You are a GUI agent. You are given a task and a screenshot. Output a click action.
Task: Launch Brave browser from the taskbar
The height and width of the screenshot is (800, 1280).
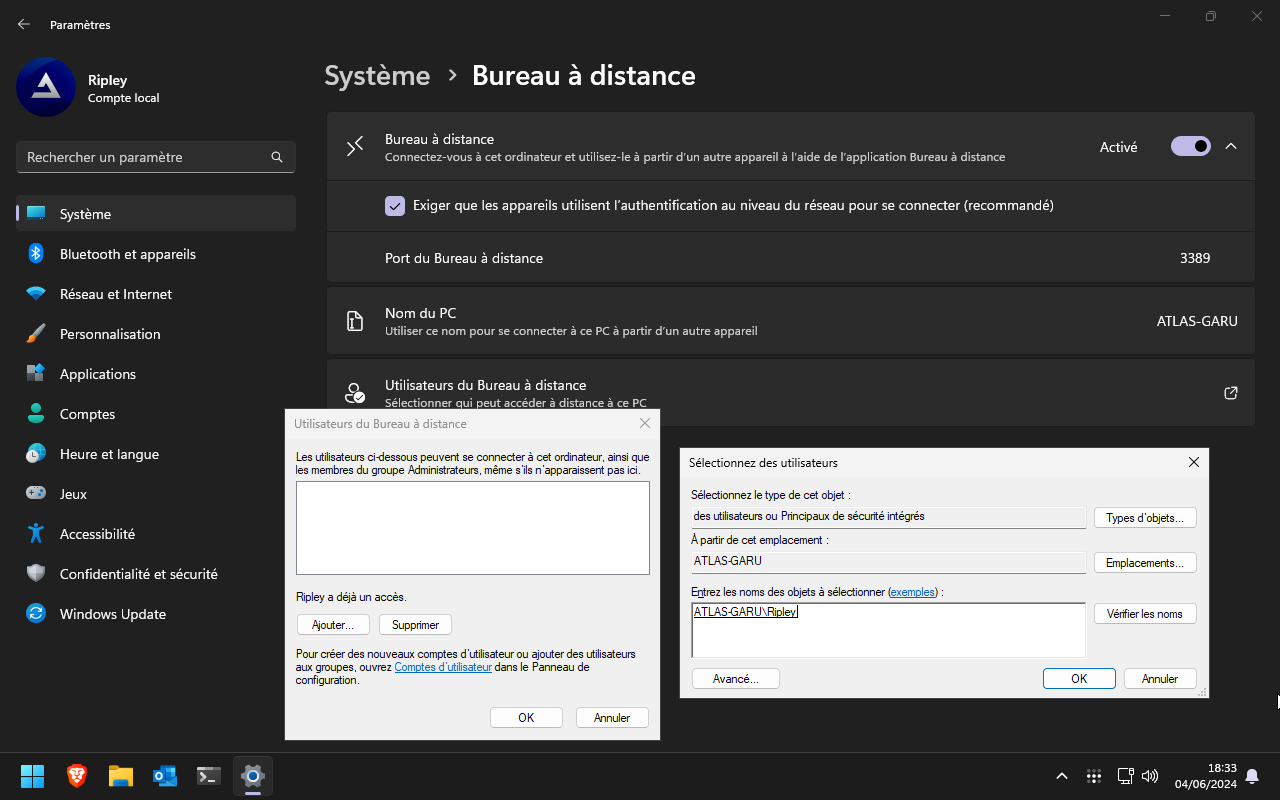77,776
